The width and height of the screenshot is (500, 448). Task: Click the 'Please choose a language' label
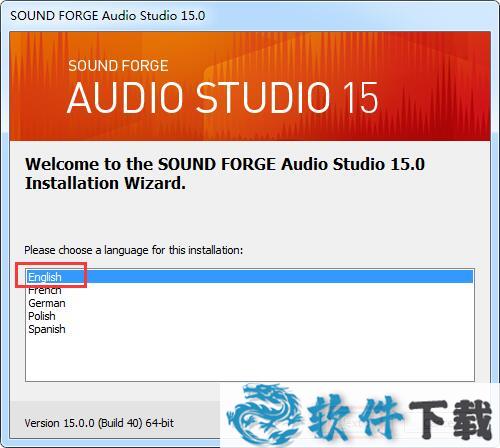134,250
